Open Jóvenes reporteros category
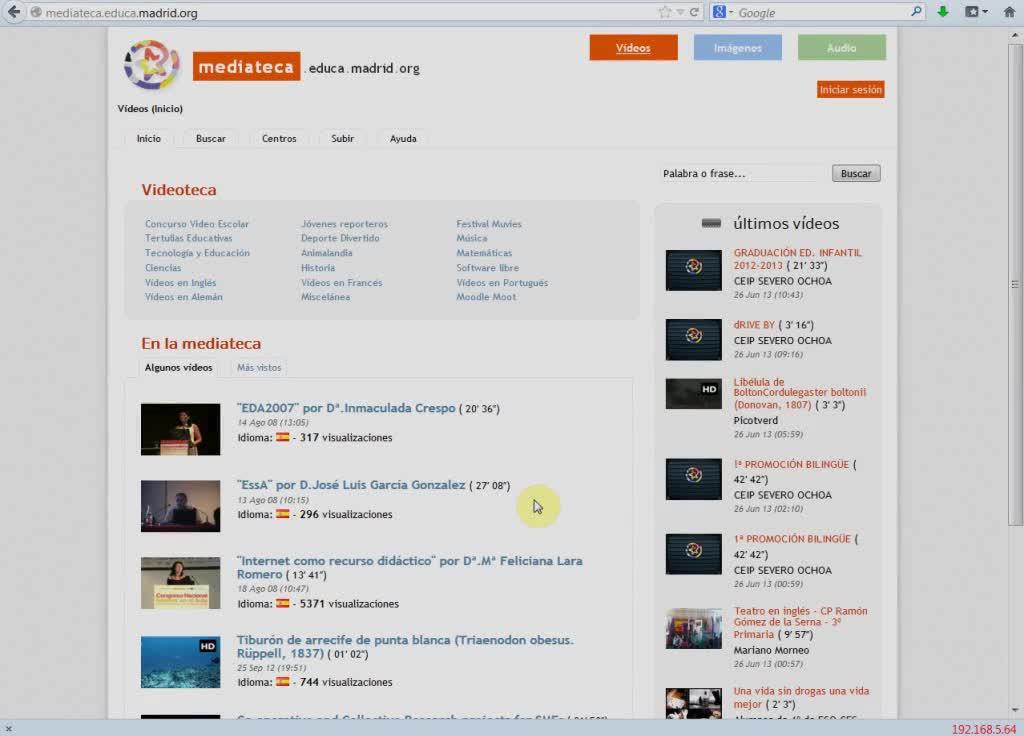Image resolution: width=1024 pixels, height=736 pixels. coord(344,224)
